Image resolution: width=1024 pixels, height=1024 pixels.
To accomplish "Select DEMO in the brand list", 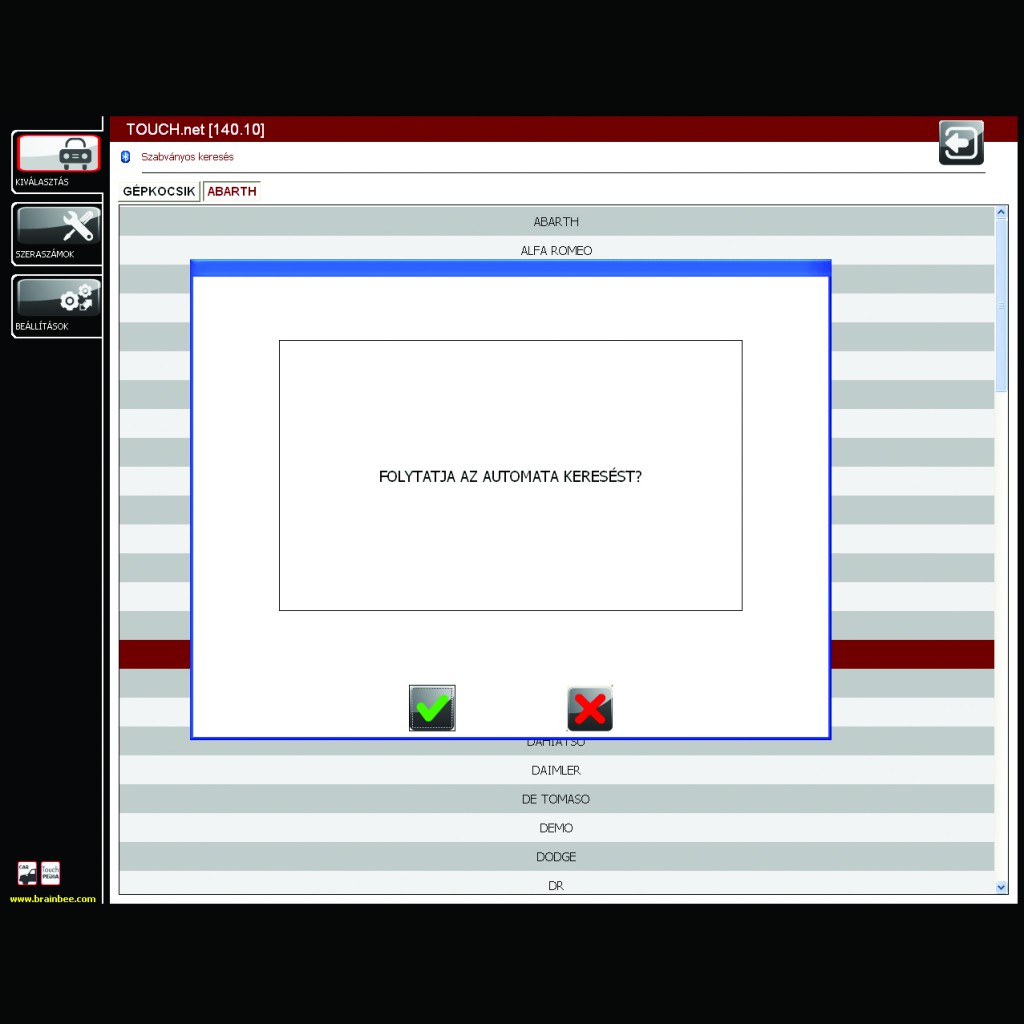I will 556,827.
